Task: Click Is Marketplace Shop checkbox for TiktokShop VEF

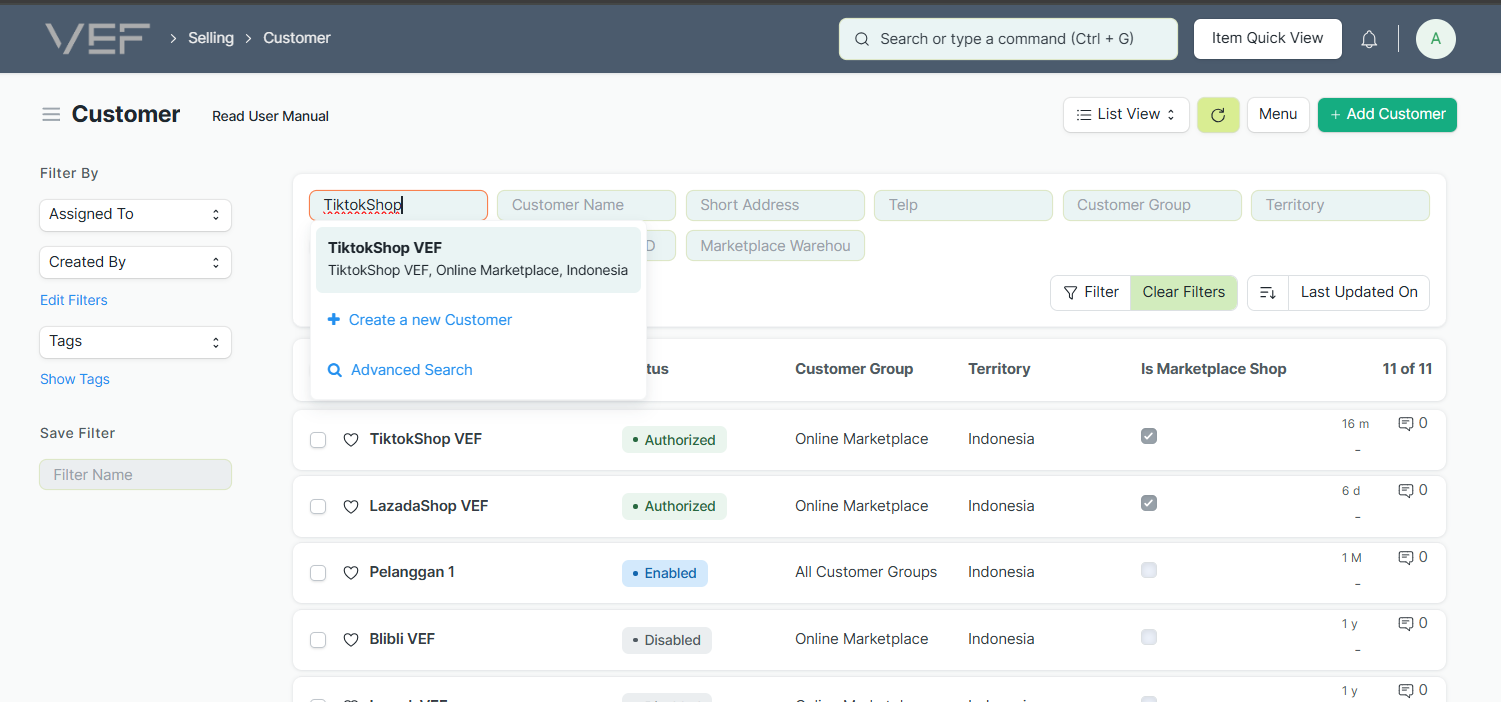Action: [x=1149, y=436]
